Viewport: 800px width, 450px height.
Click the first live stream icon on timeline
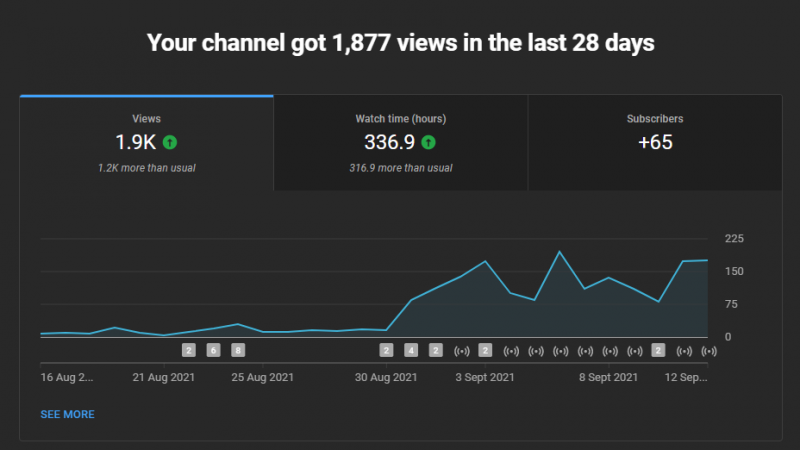[x=461, y=350]
